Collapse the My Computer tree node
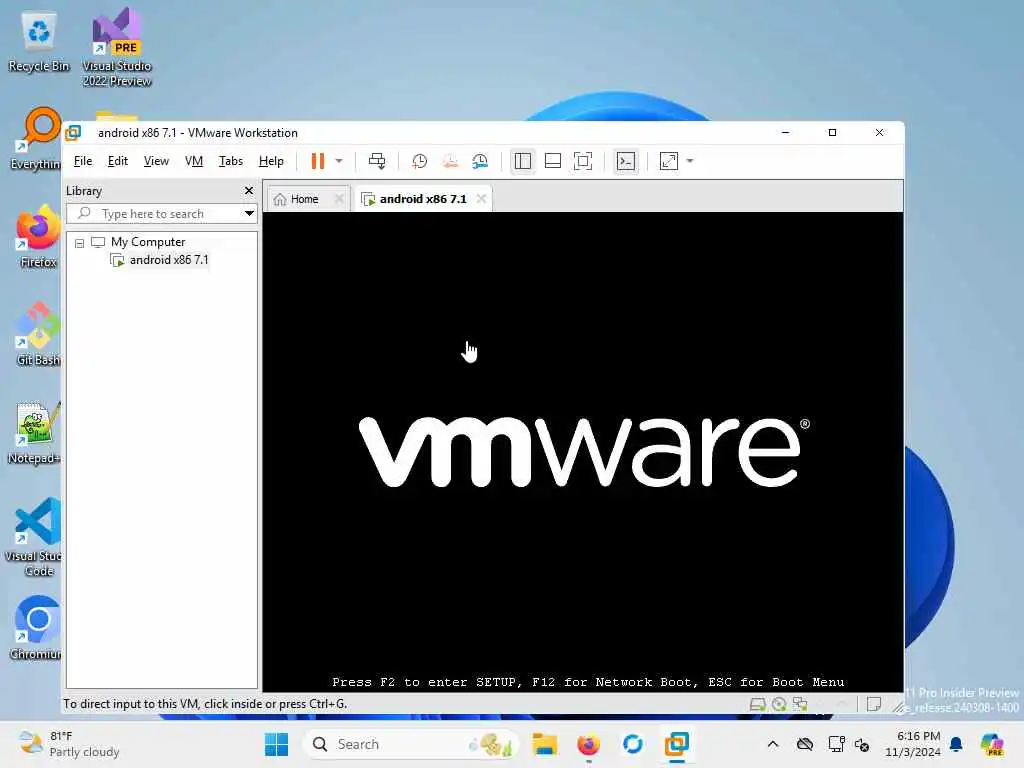Image resolution: width=1024 pixels, height=768 pixels. 79,243
